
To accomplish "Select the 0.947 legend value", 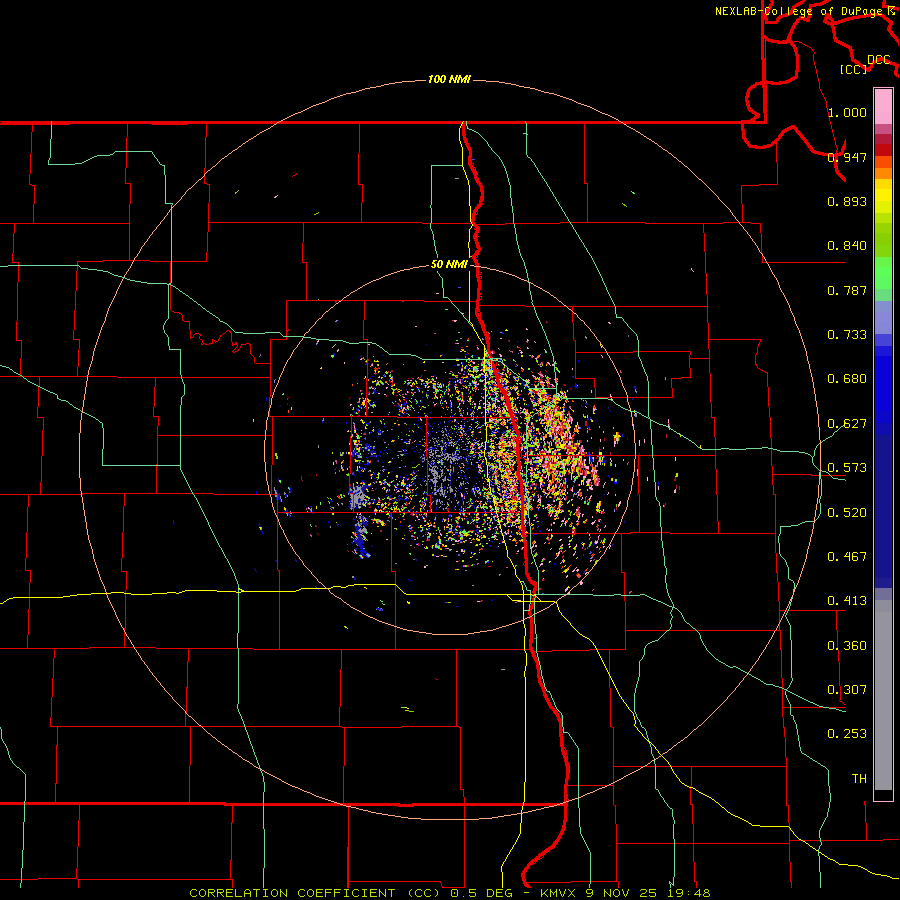I will [847, 157].
